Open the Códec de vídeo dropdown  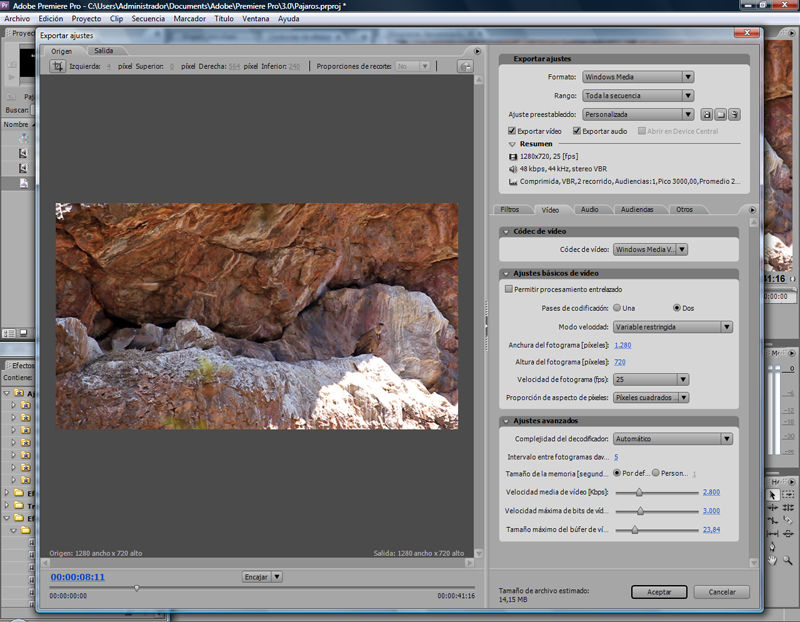(x=651, y=250)
